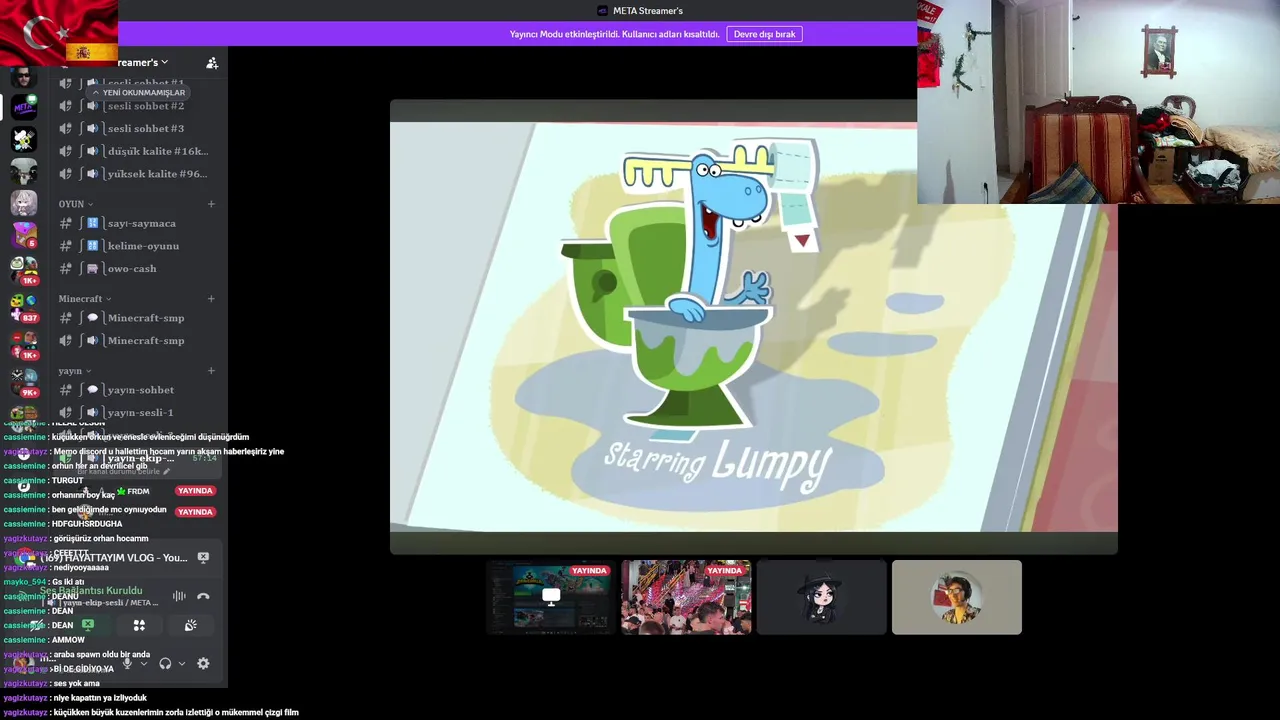Screen dimensions: 1280x720
Task: Select the game stream thumbnail marked YAYINDA
Action: pyautogui.click(x=549, y=598)
